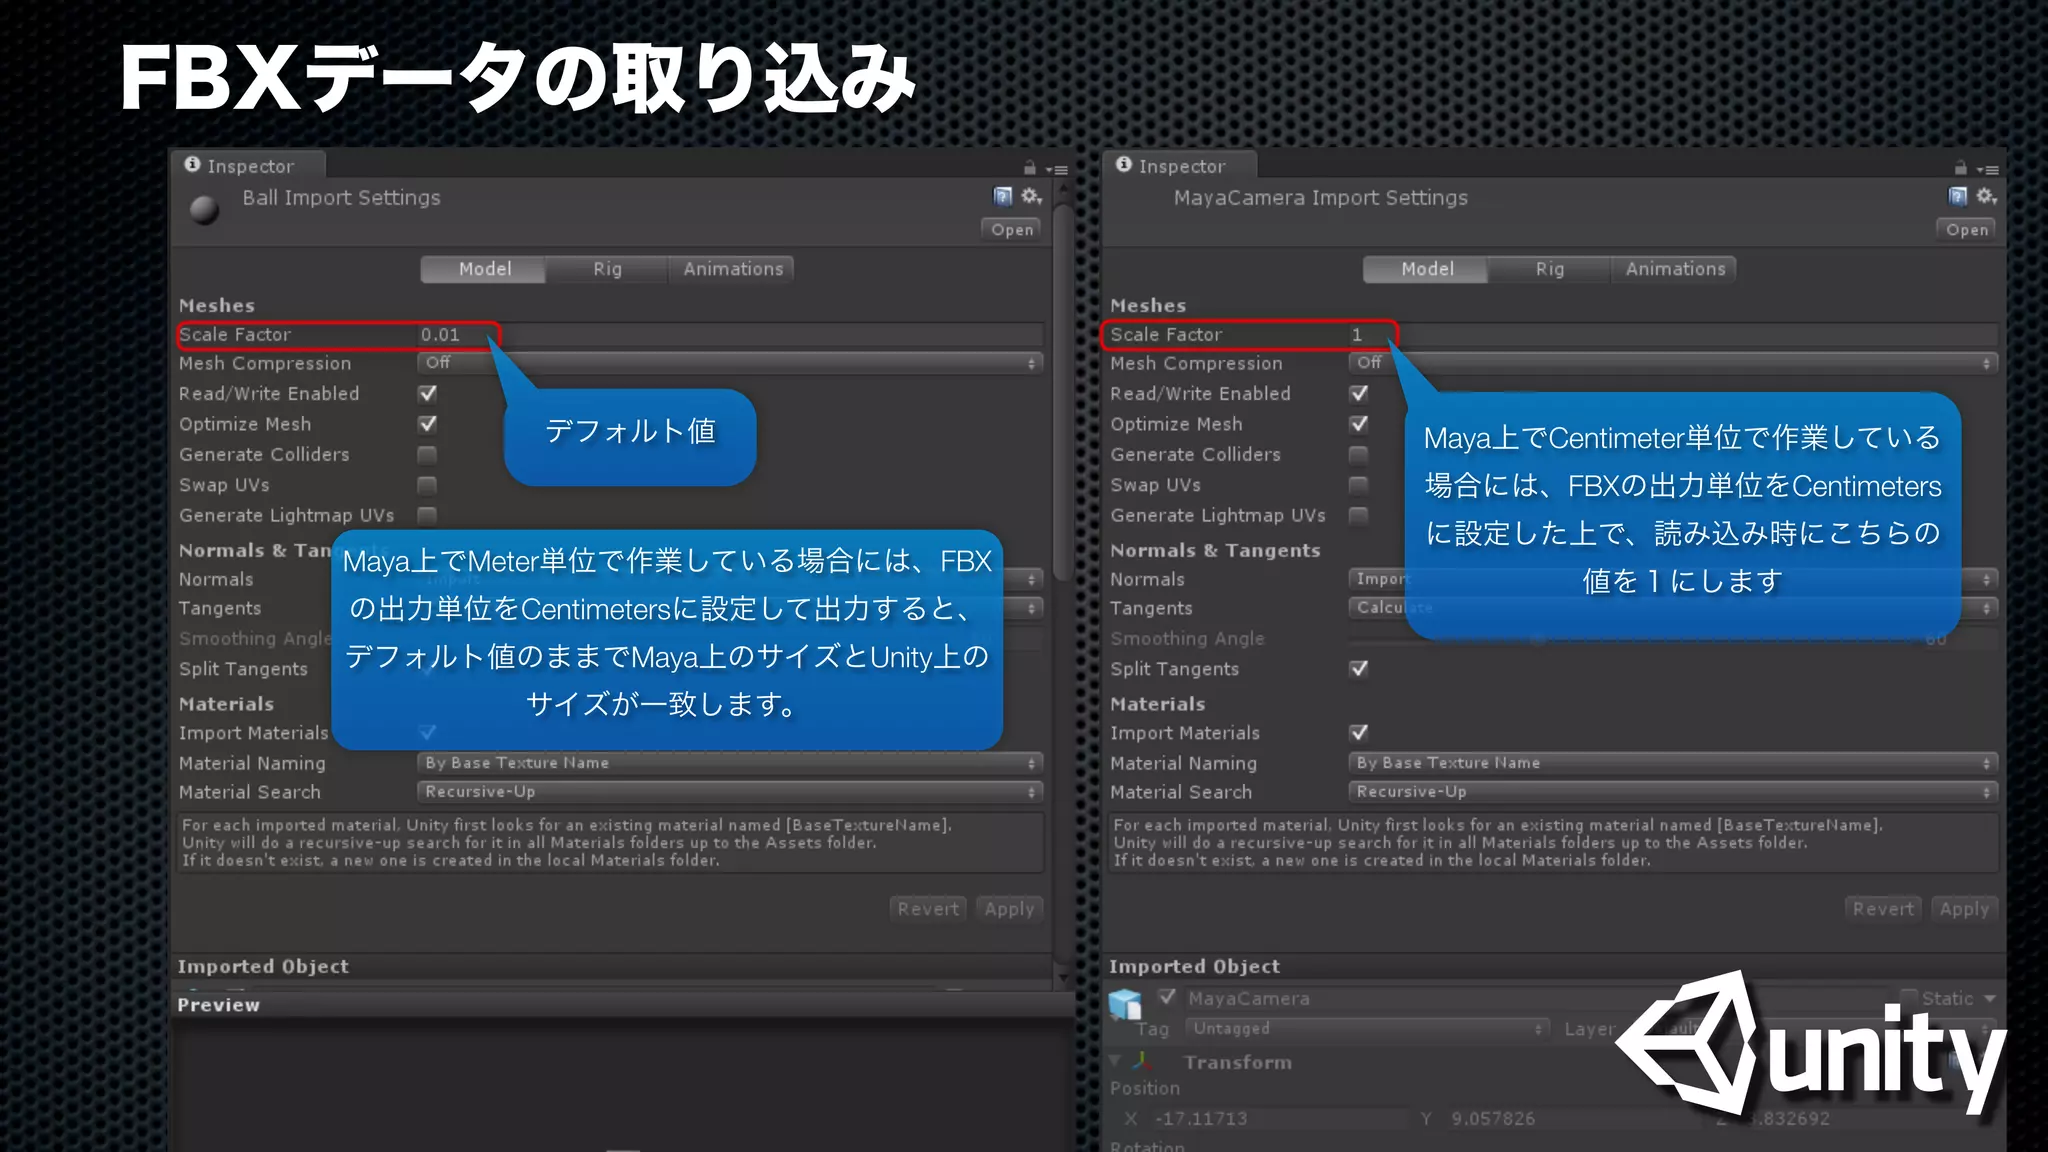The image size is (2048, 1152).
Task: Open the Untagged Tag dropdown
Action: tap(1367, 1029)
